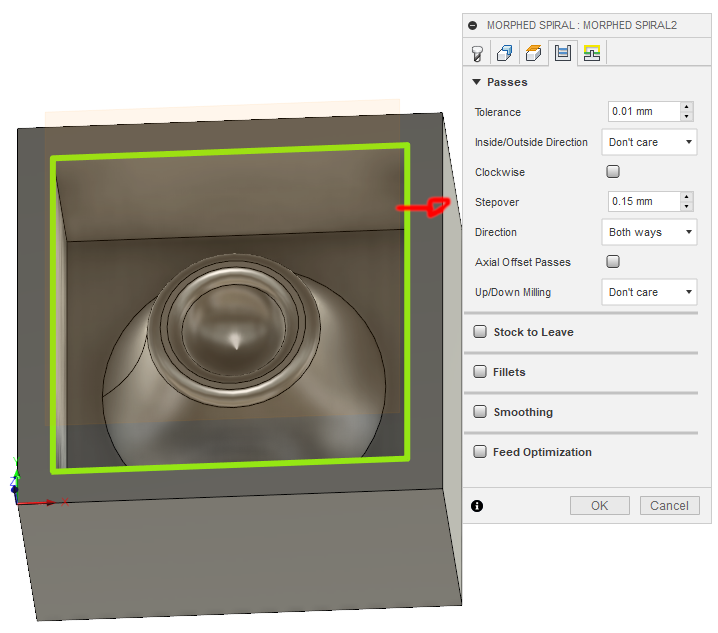Open the Heights tab icon

[x=533, y=53]
